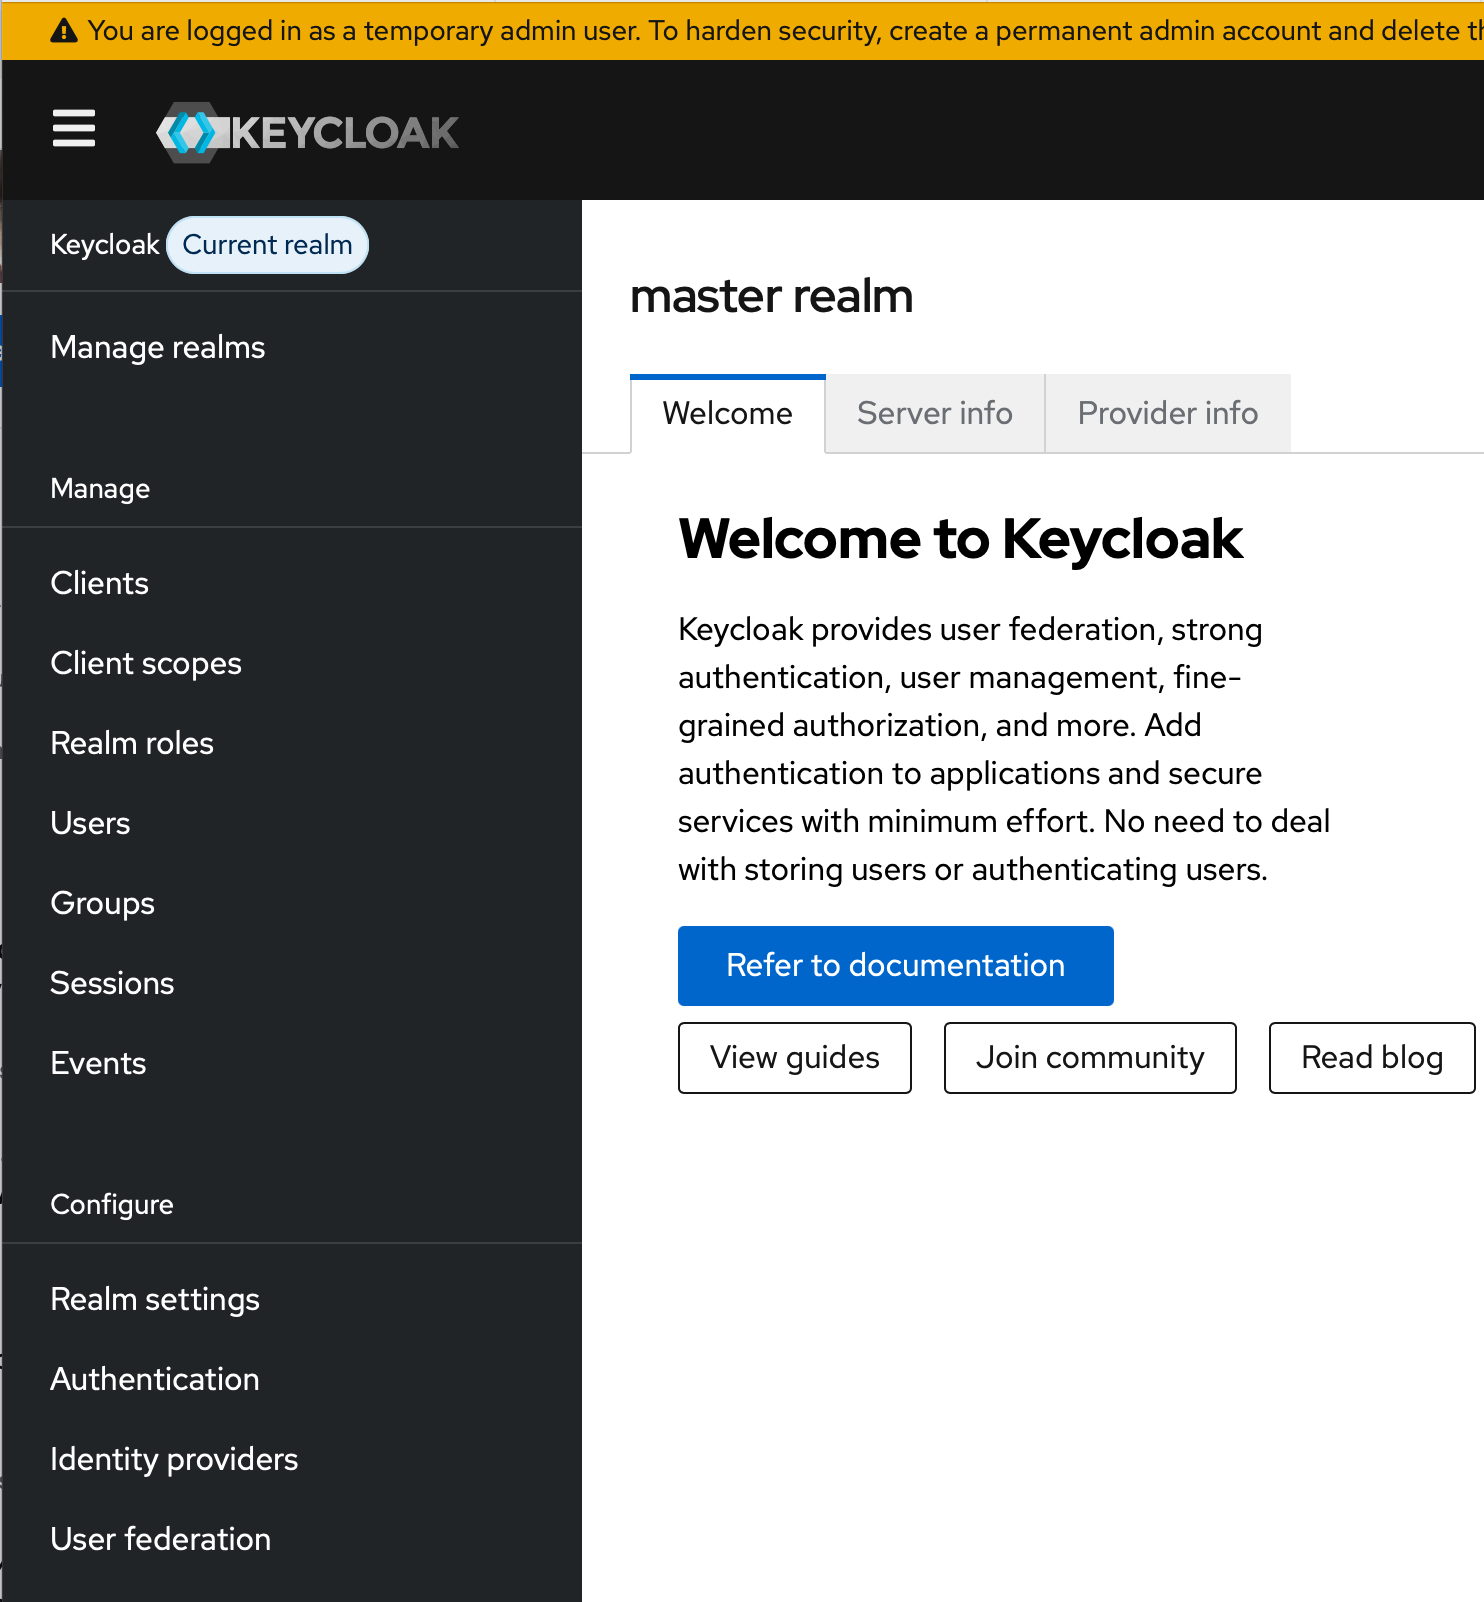
Task: Click the View guides button
Action: click(794, 1057)
